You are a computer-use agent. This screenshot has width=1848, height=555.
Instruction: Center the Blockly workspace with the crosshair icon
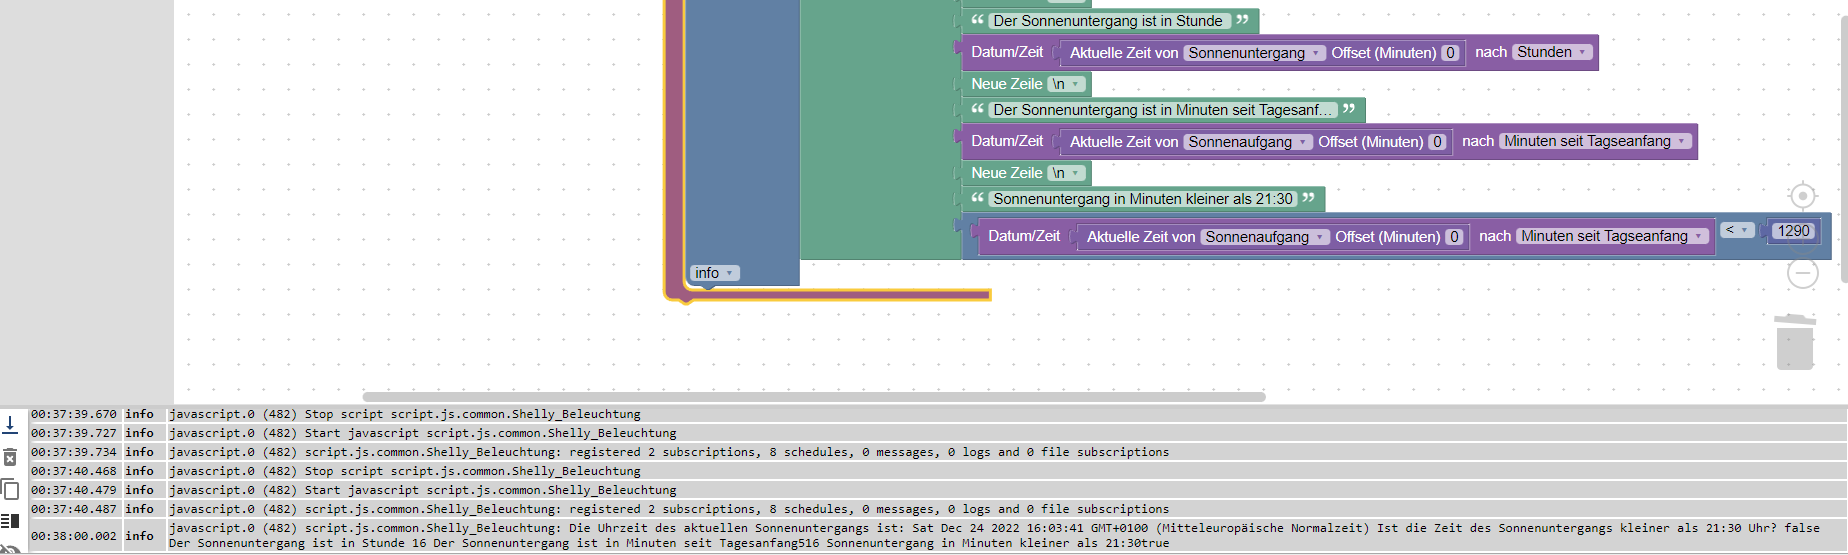(1802, 196)
